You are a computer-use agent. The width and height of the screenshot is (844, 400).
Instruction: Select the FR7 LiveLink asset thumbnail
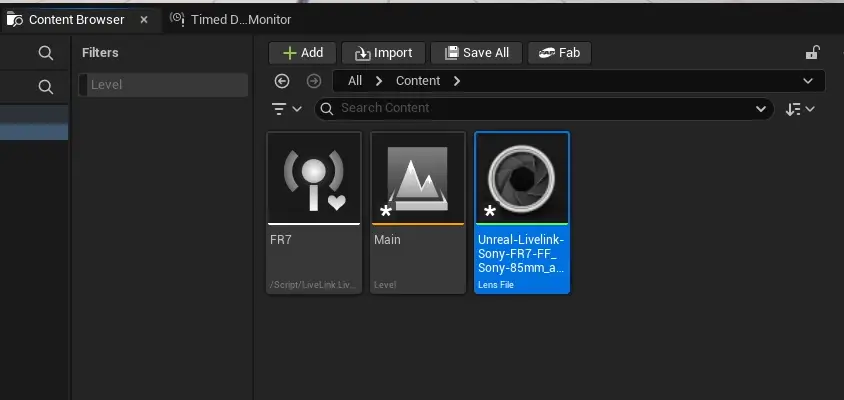point(314,178)
